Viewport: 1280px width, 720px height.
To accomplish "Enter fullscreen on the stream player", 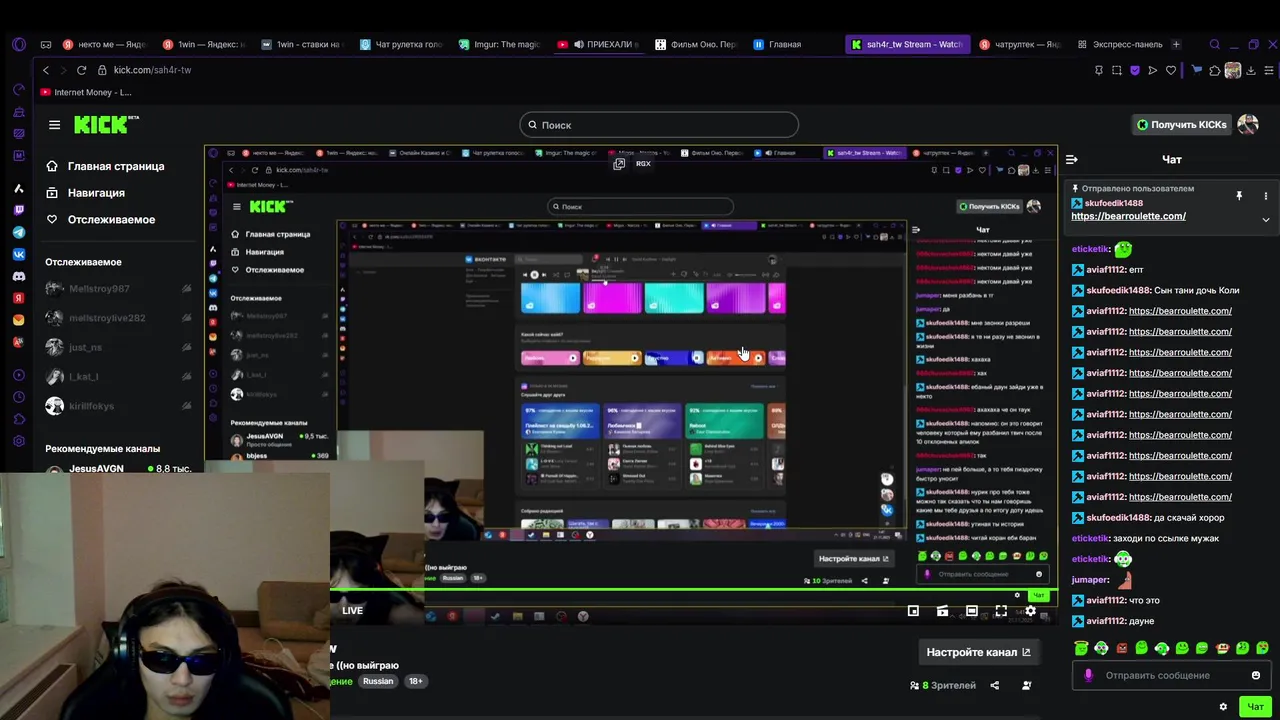I will pos(1001,611).
